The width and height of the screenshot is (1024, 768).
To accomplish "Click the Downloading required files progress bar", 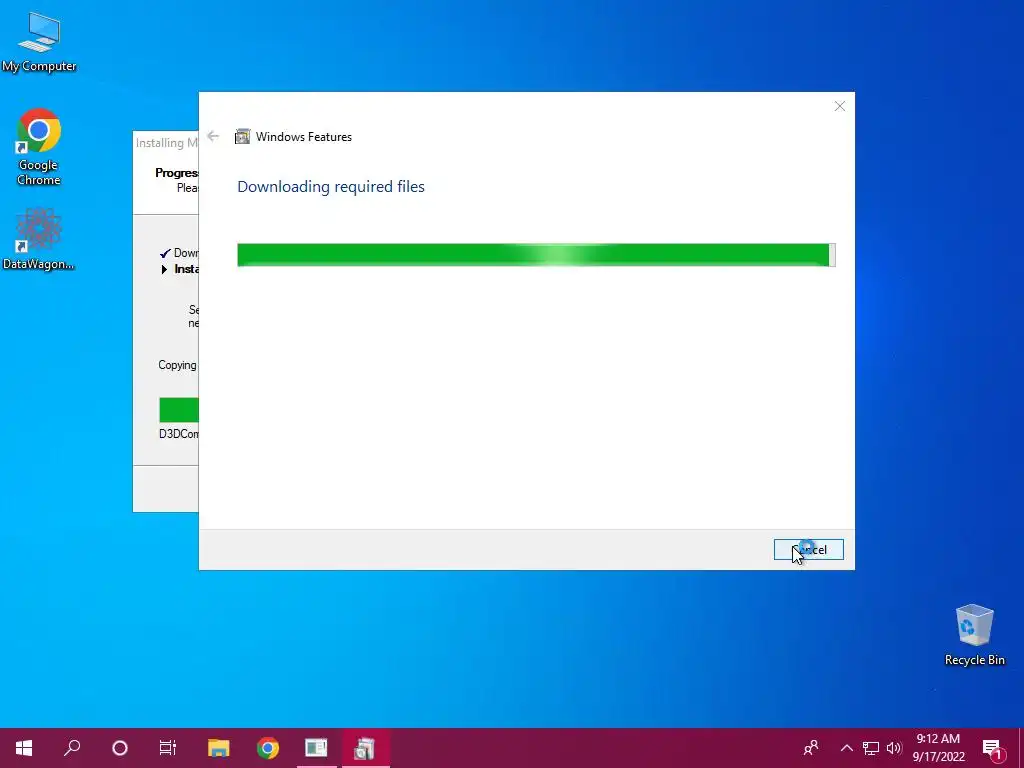I will (x=536, y=255).
